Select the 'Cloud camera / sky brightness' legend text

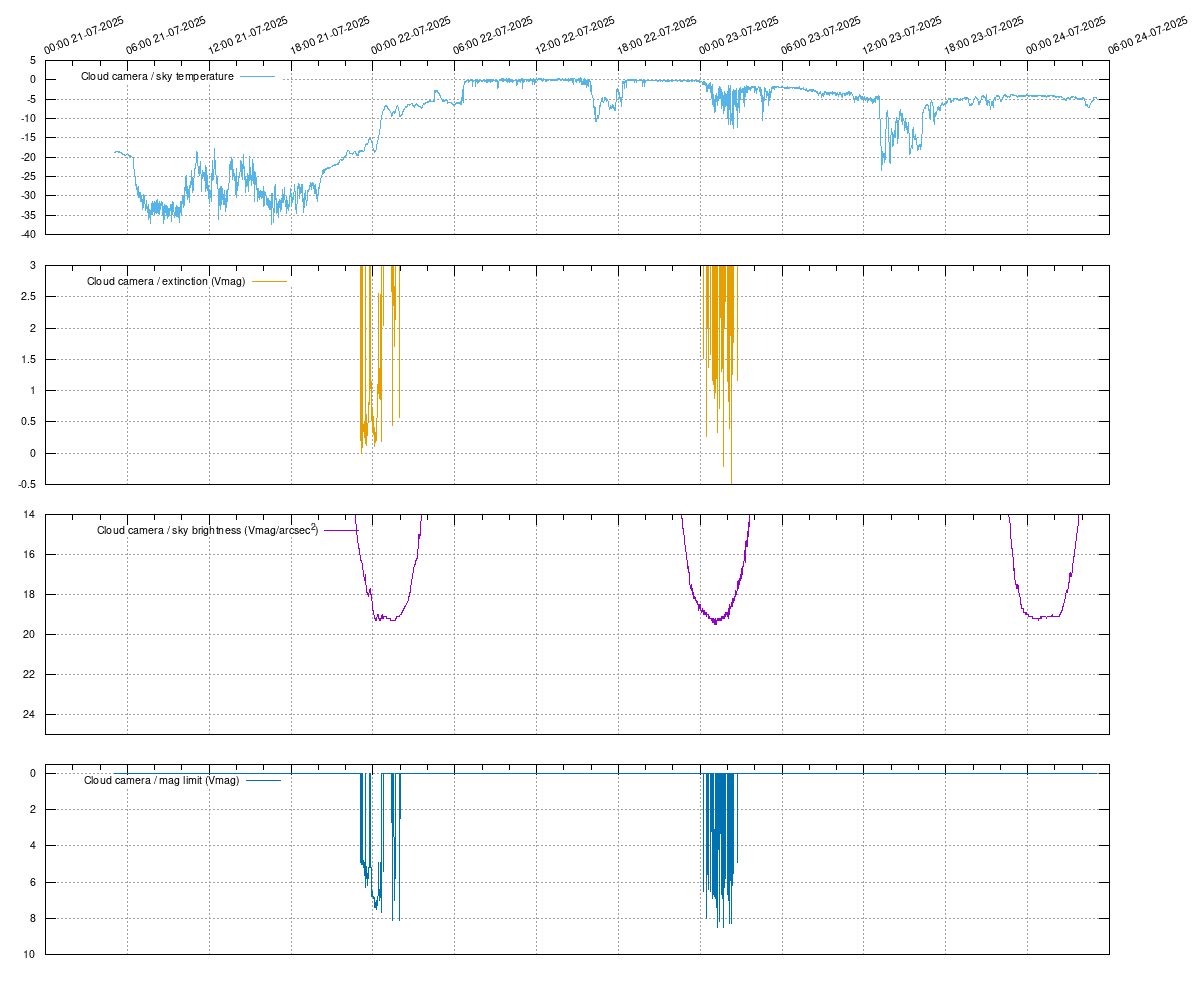coord(207,530)
